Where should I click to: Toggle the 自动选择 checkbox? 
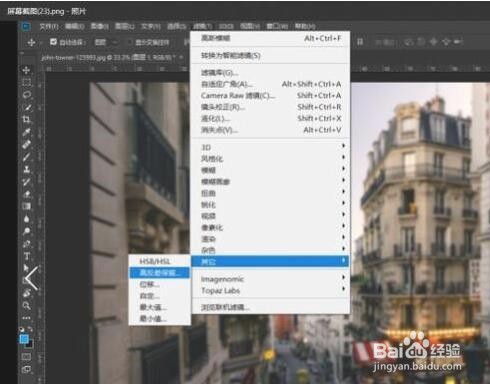point(53,42)
